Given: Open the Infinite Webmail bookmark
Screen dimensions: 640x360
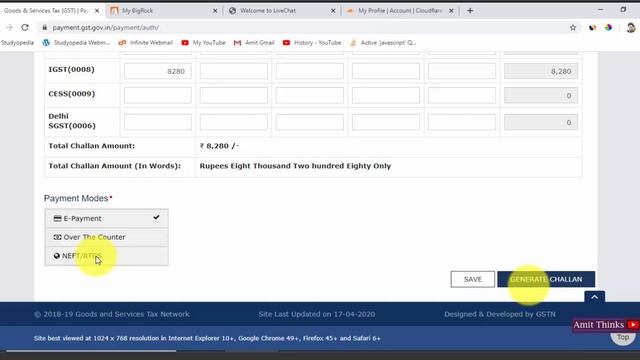Looking at the screenshot, I should (146, 42).
